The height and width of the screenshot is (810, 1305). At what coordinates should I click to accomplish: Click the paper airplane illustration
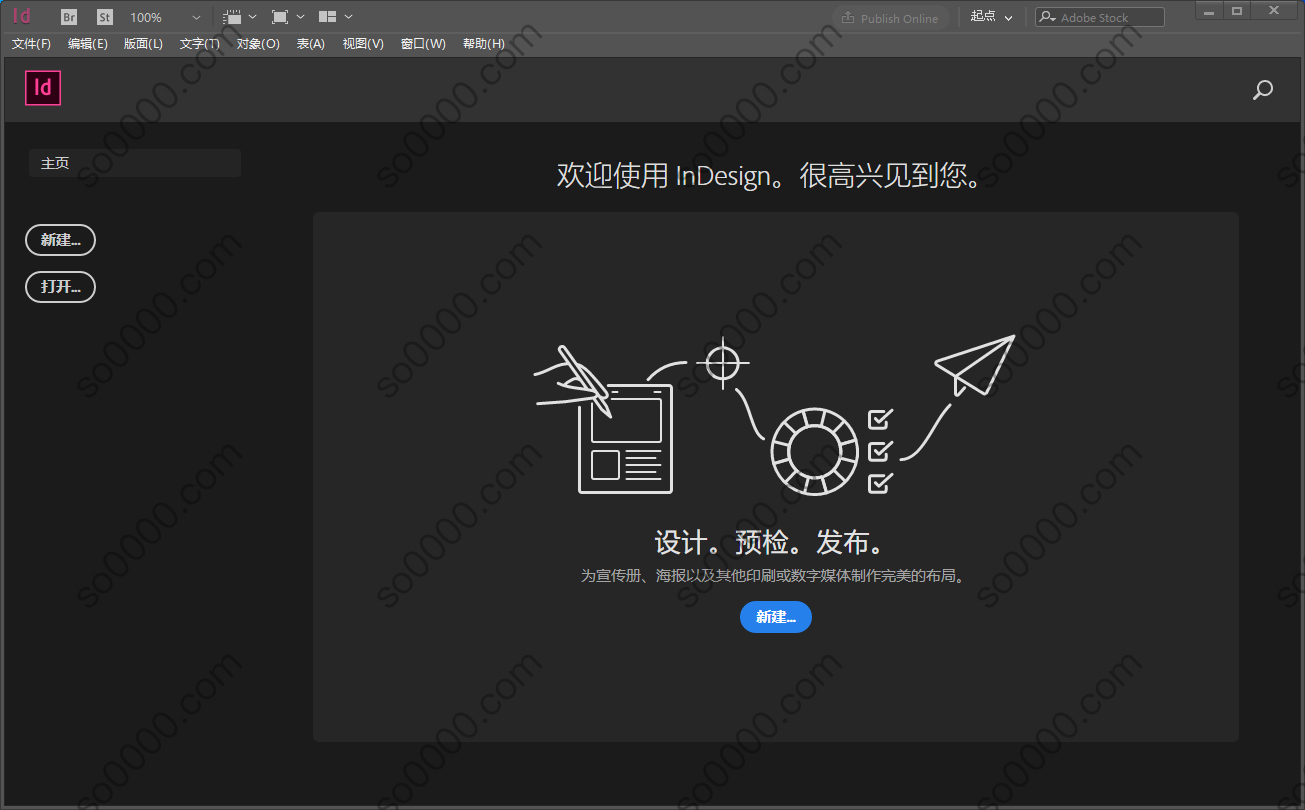pyautogui.click(x=975, y=365)
